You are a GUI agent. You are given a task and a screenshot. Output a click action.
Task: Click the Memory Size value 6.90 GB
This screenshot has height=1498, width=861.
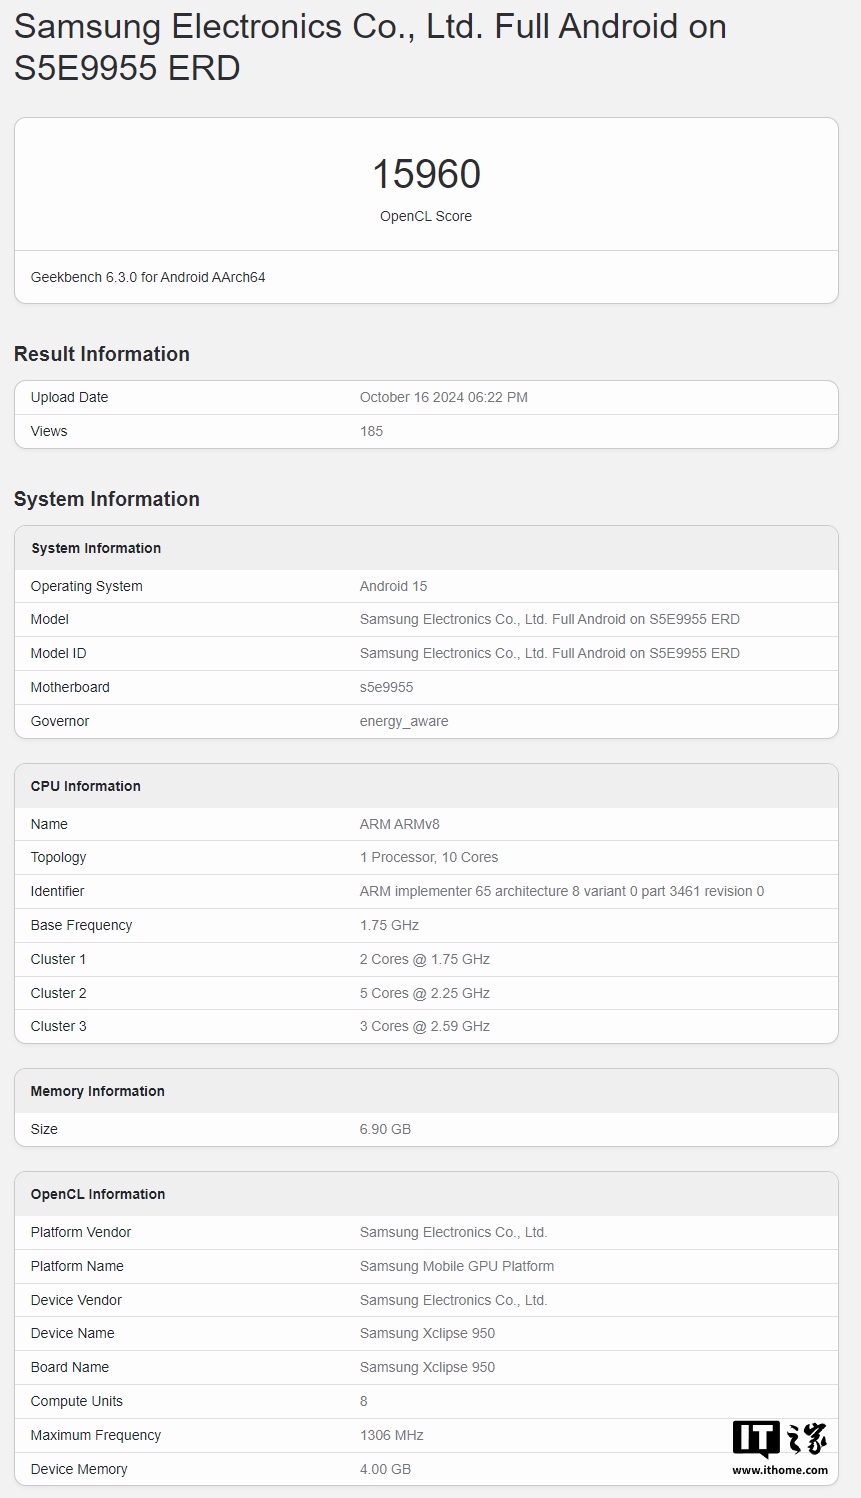tap(385, 1129)
